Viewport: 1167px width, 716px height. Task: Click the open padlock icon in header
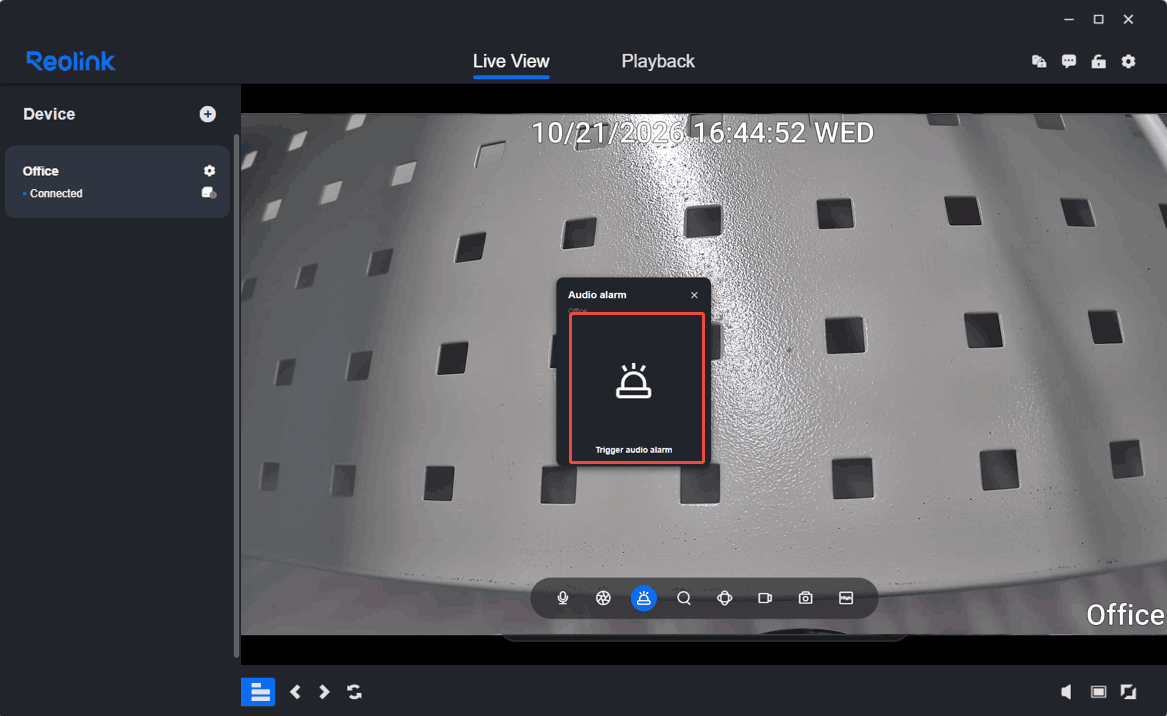click(x=1099, y=61)
